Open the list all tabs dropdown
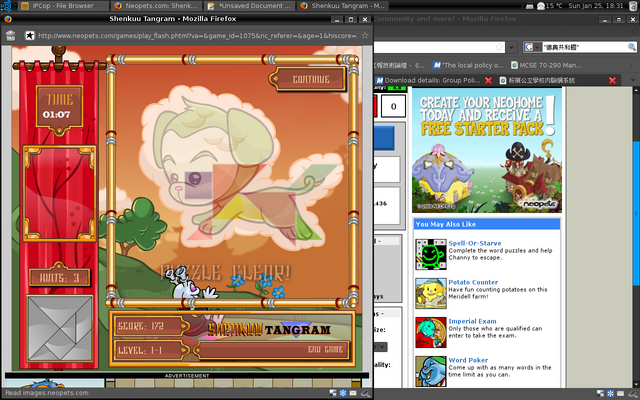 click(633, 80)
